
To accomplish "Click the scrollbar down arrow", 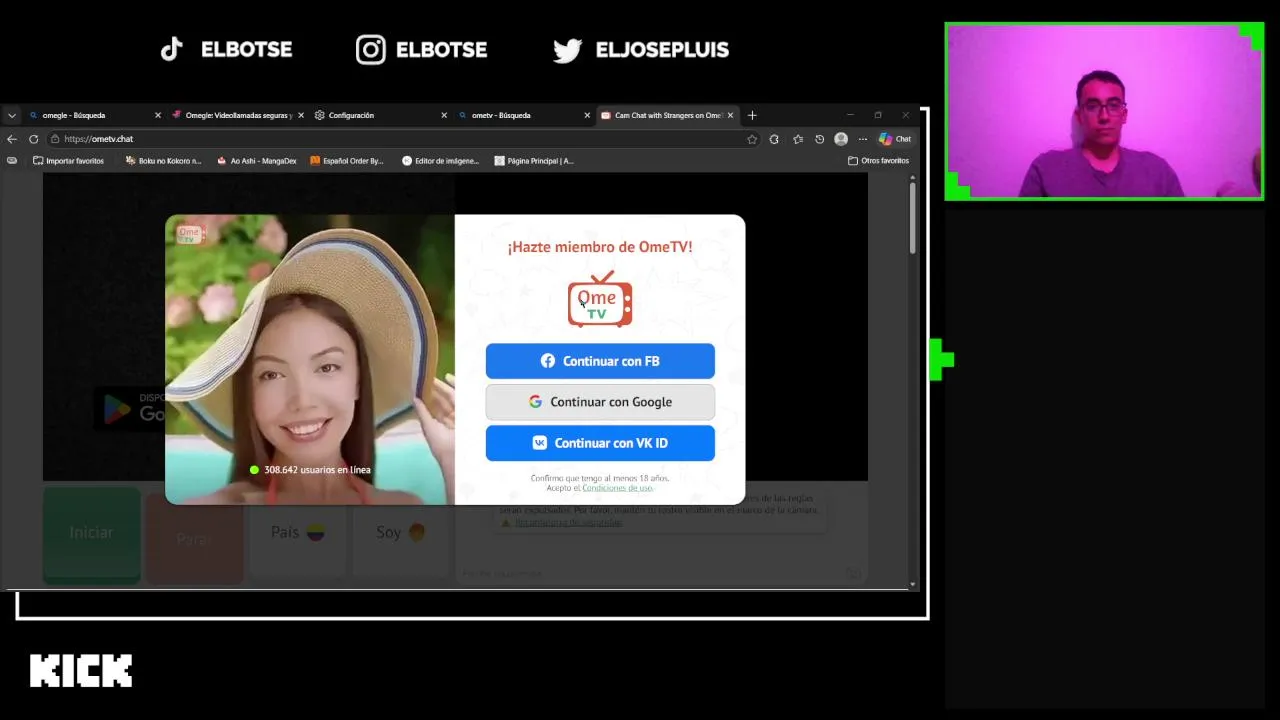I will [912, 584].
